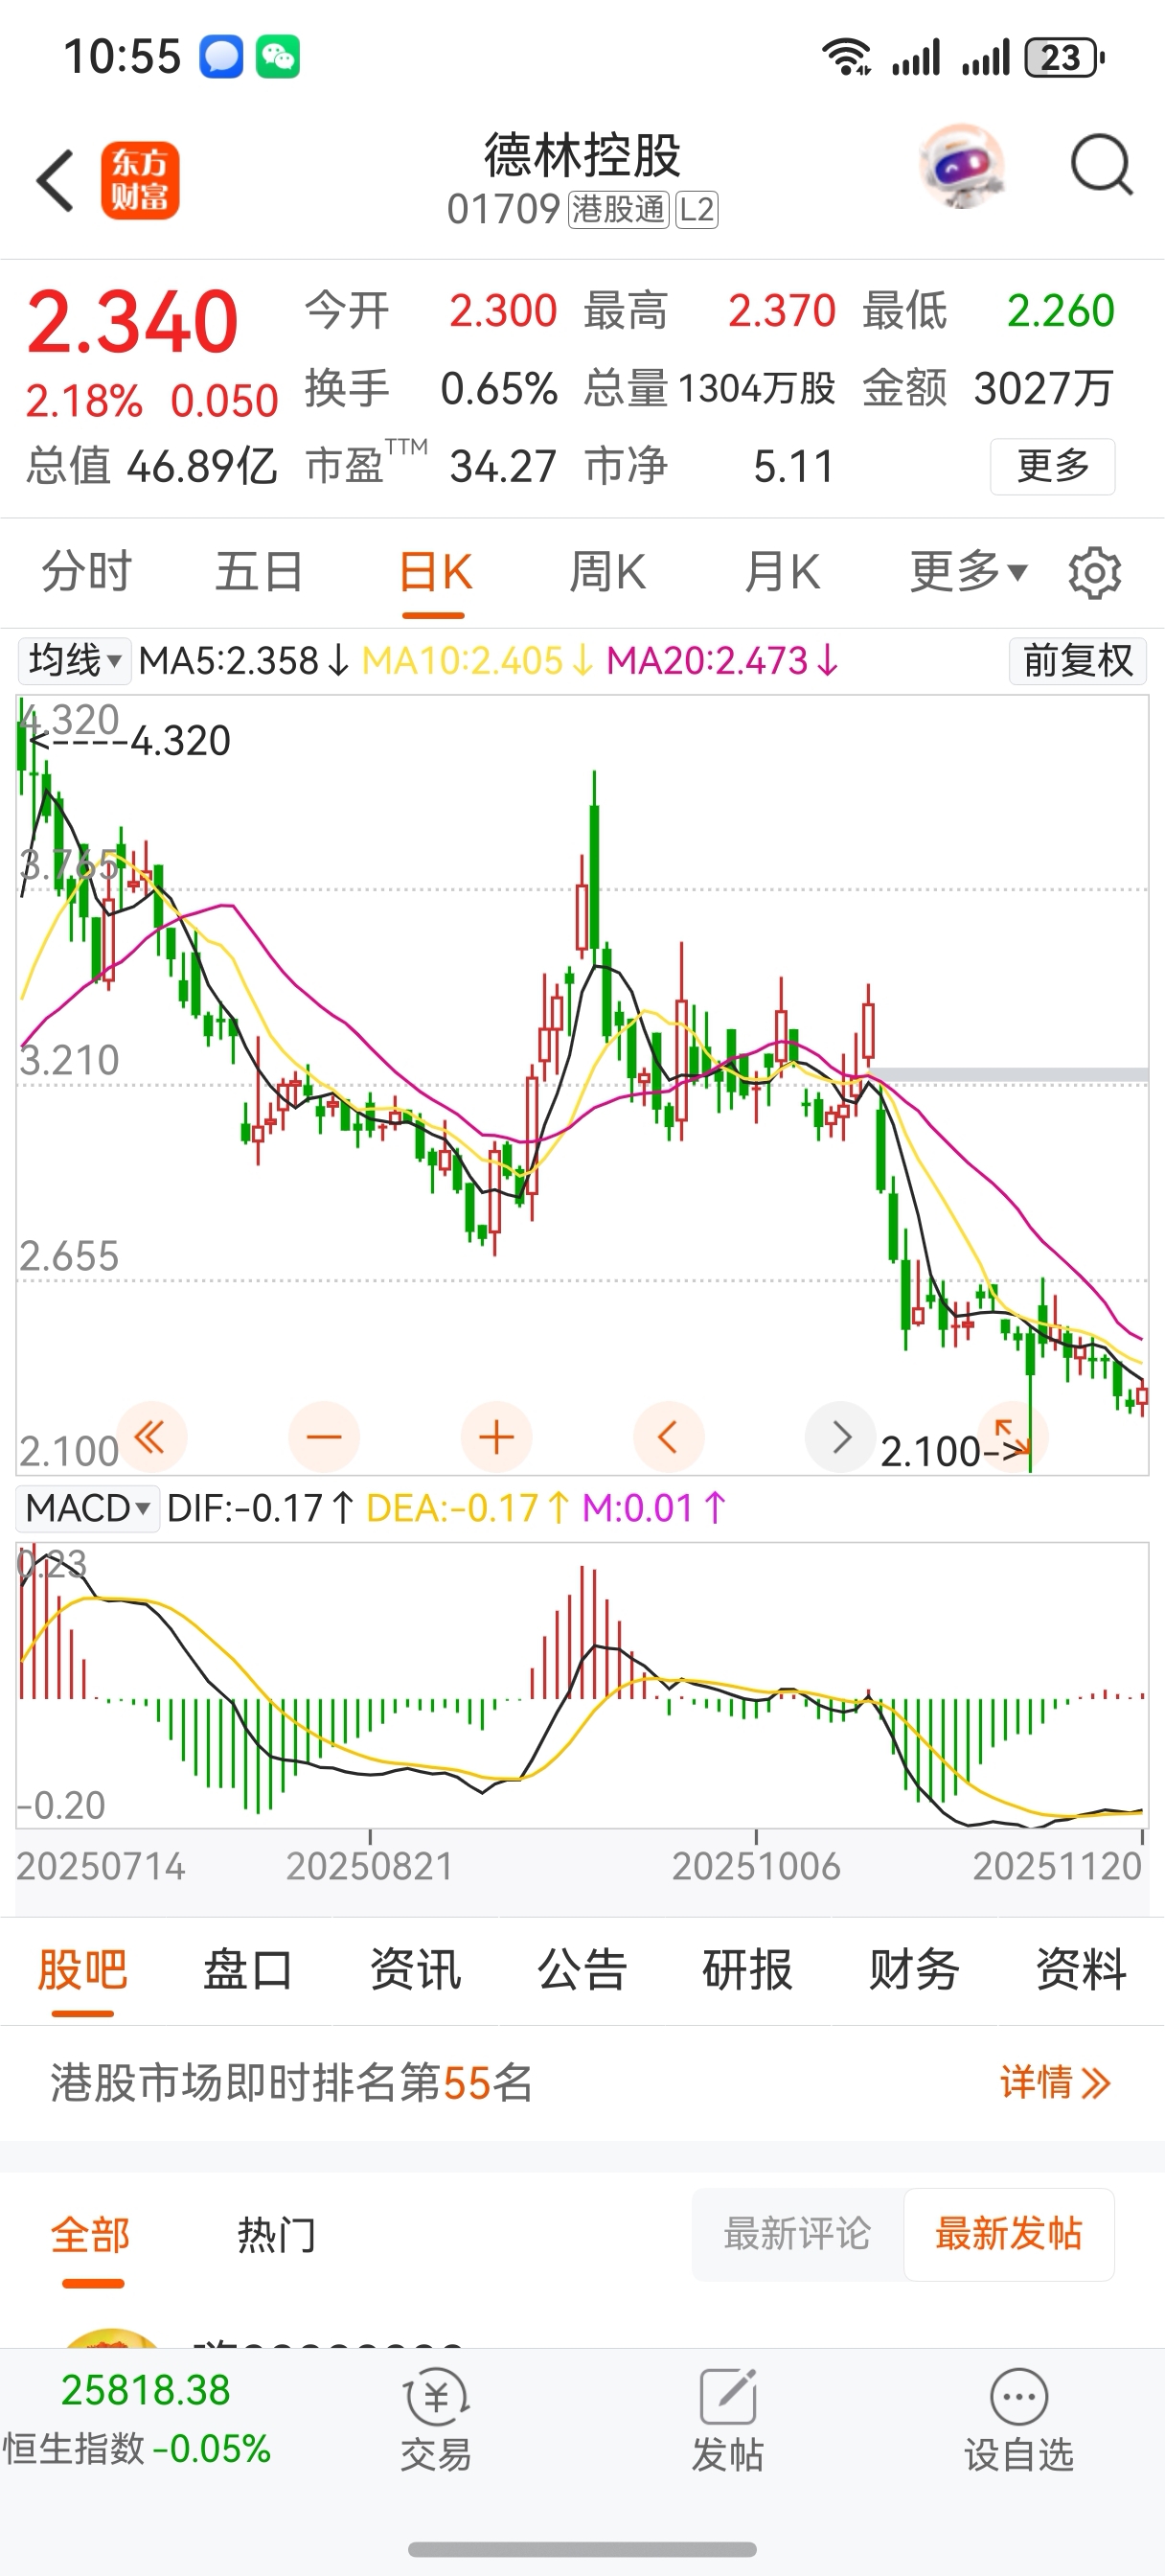Jump chart to earliest with double-left arrow
Image resolution: width=1165 pixels, height=2576 pixels.
[x=151, y=1438]
